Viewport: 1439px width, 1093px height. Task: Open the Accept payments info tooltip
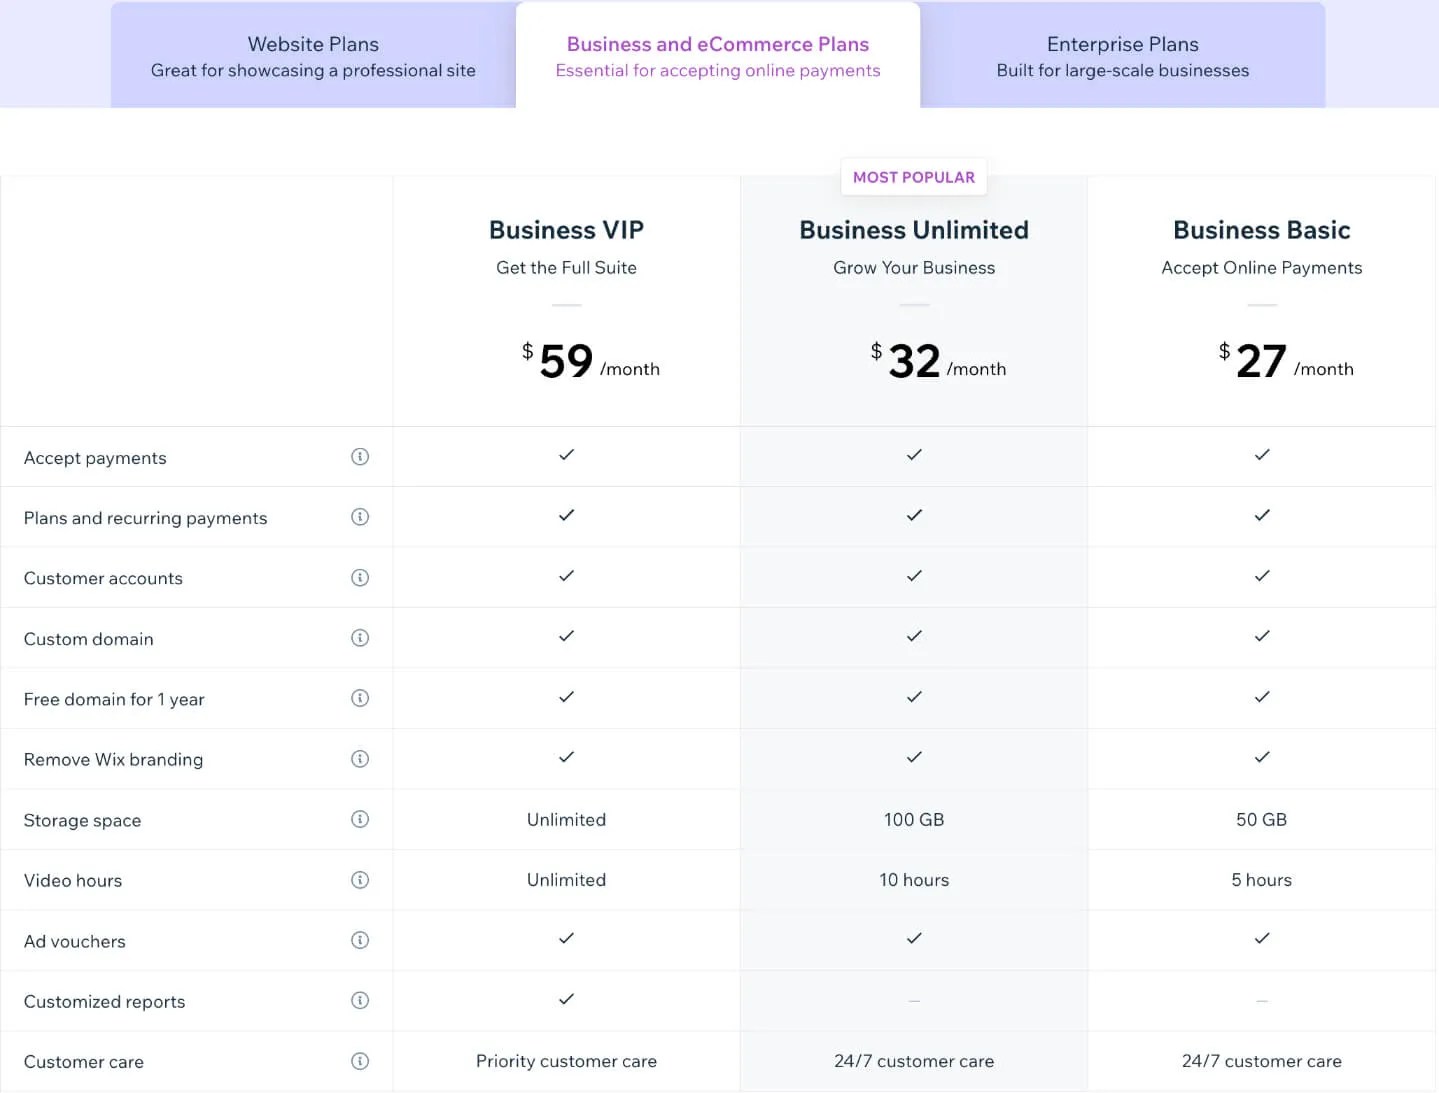(360, 457)
